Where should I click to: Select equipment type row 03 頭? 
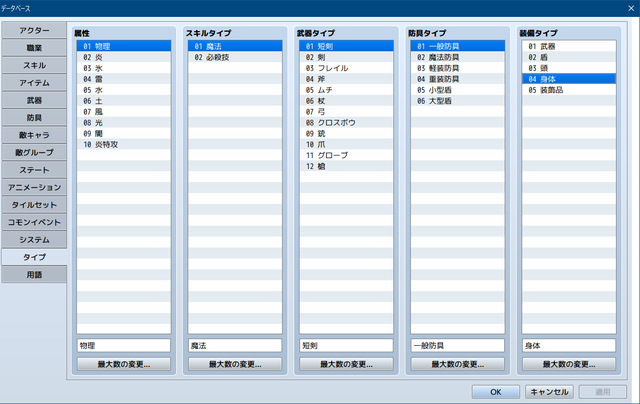point(569,68)
